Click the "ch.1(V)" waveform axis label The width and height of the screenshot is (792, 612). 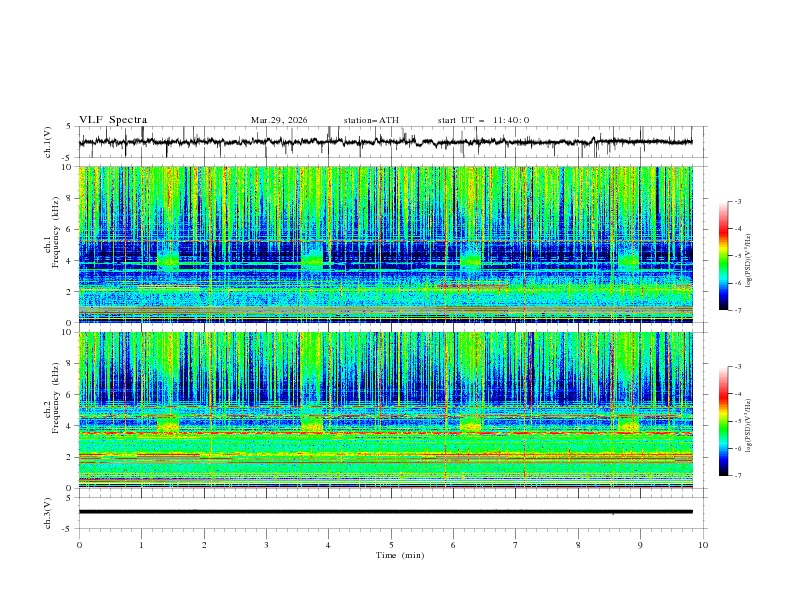48,142
